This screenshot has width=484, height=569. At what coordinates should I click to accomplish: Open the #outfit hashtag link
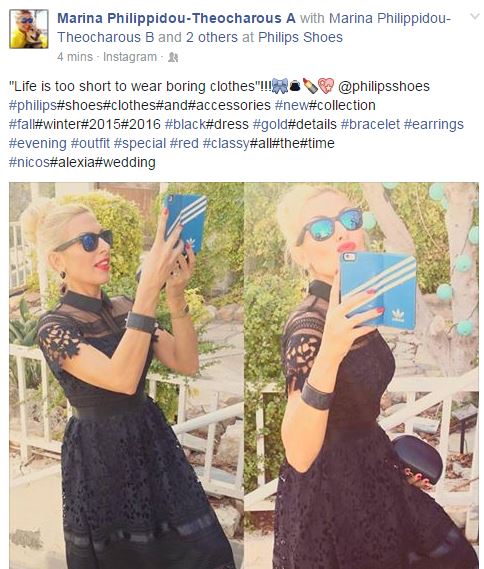point(90,143)
